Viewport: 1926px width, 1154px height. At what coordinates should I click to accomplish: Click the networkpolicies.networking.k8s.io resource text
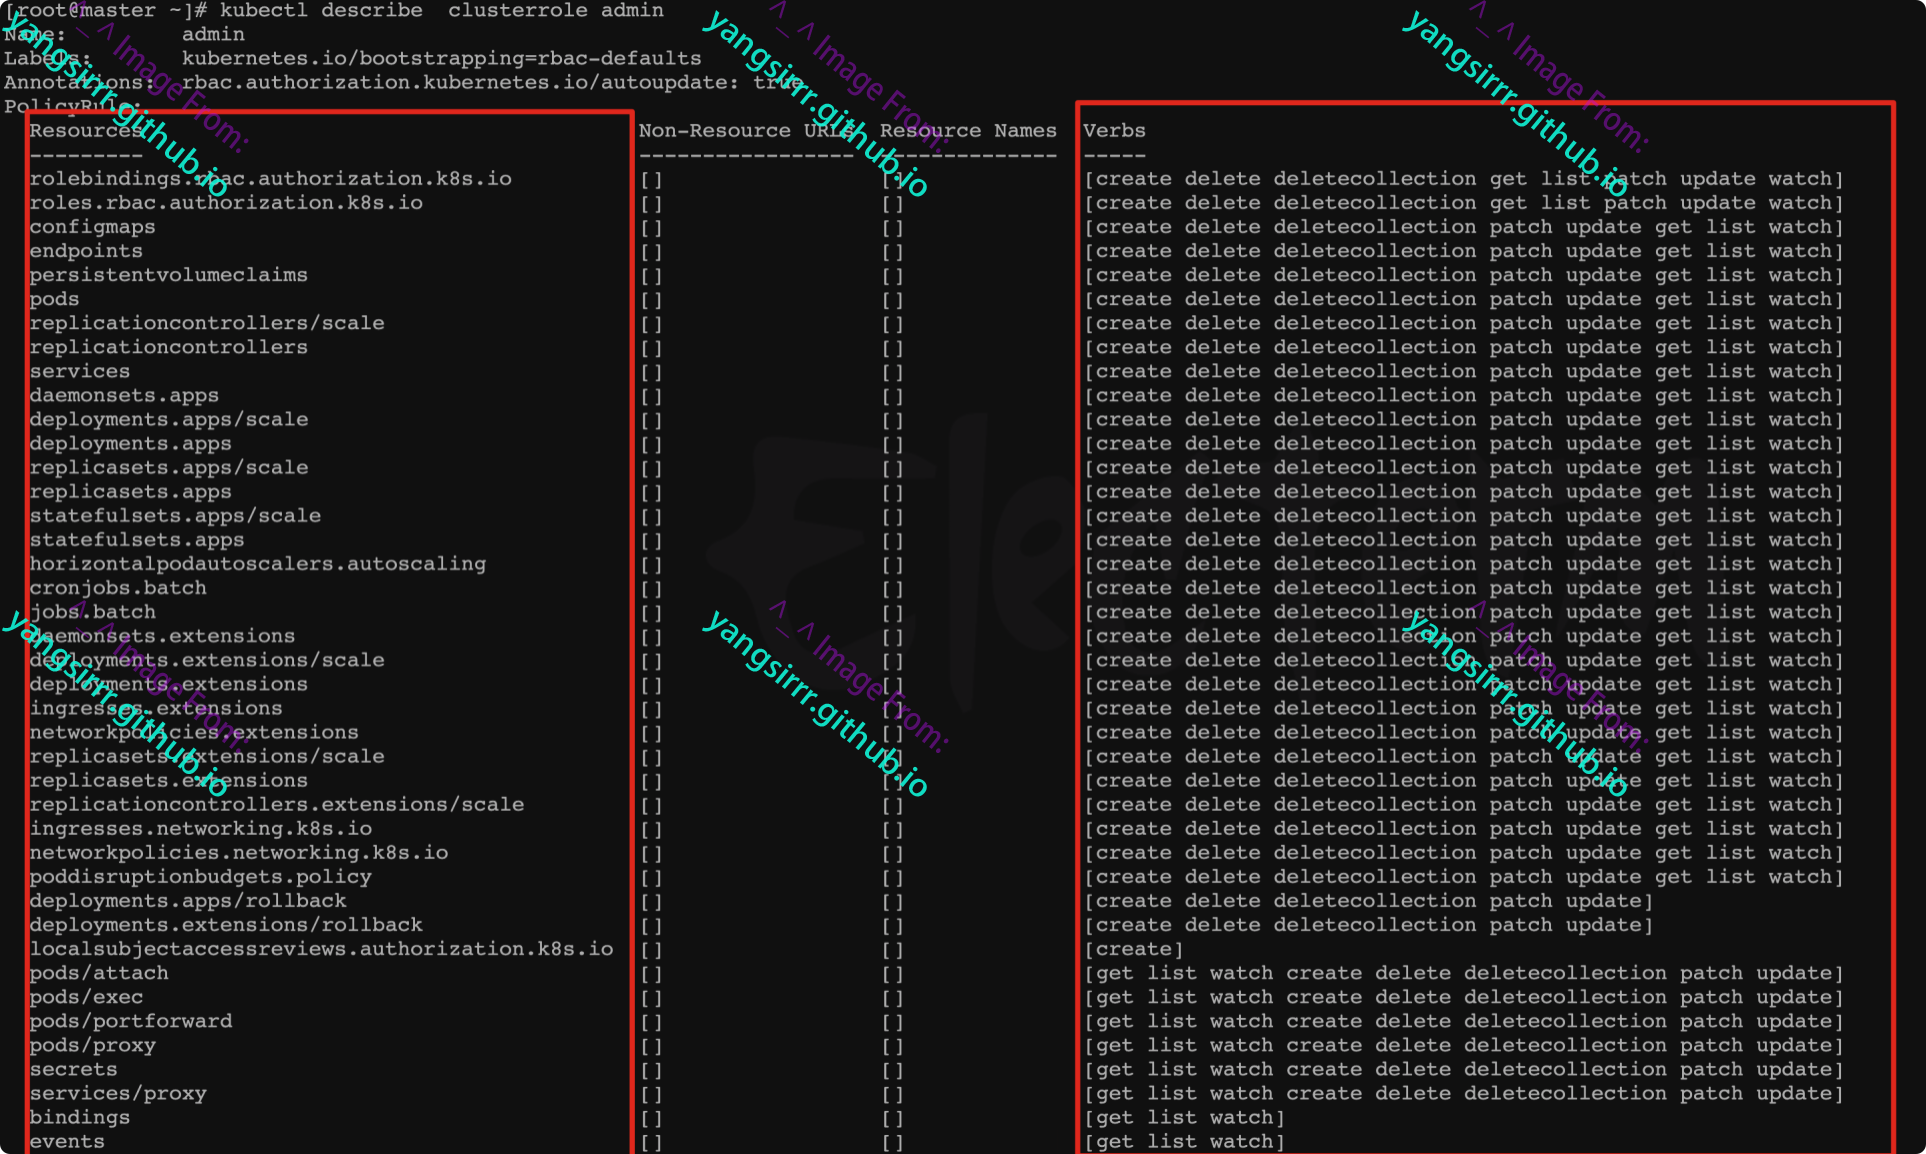(x=238, y=853)
